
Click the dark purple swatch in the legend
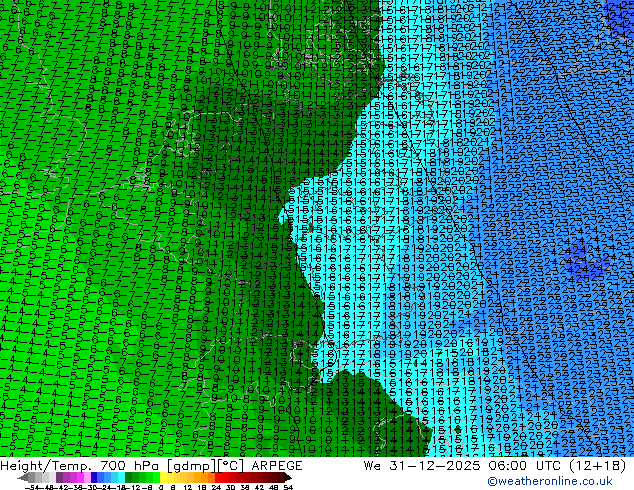pos(59,478)
